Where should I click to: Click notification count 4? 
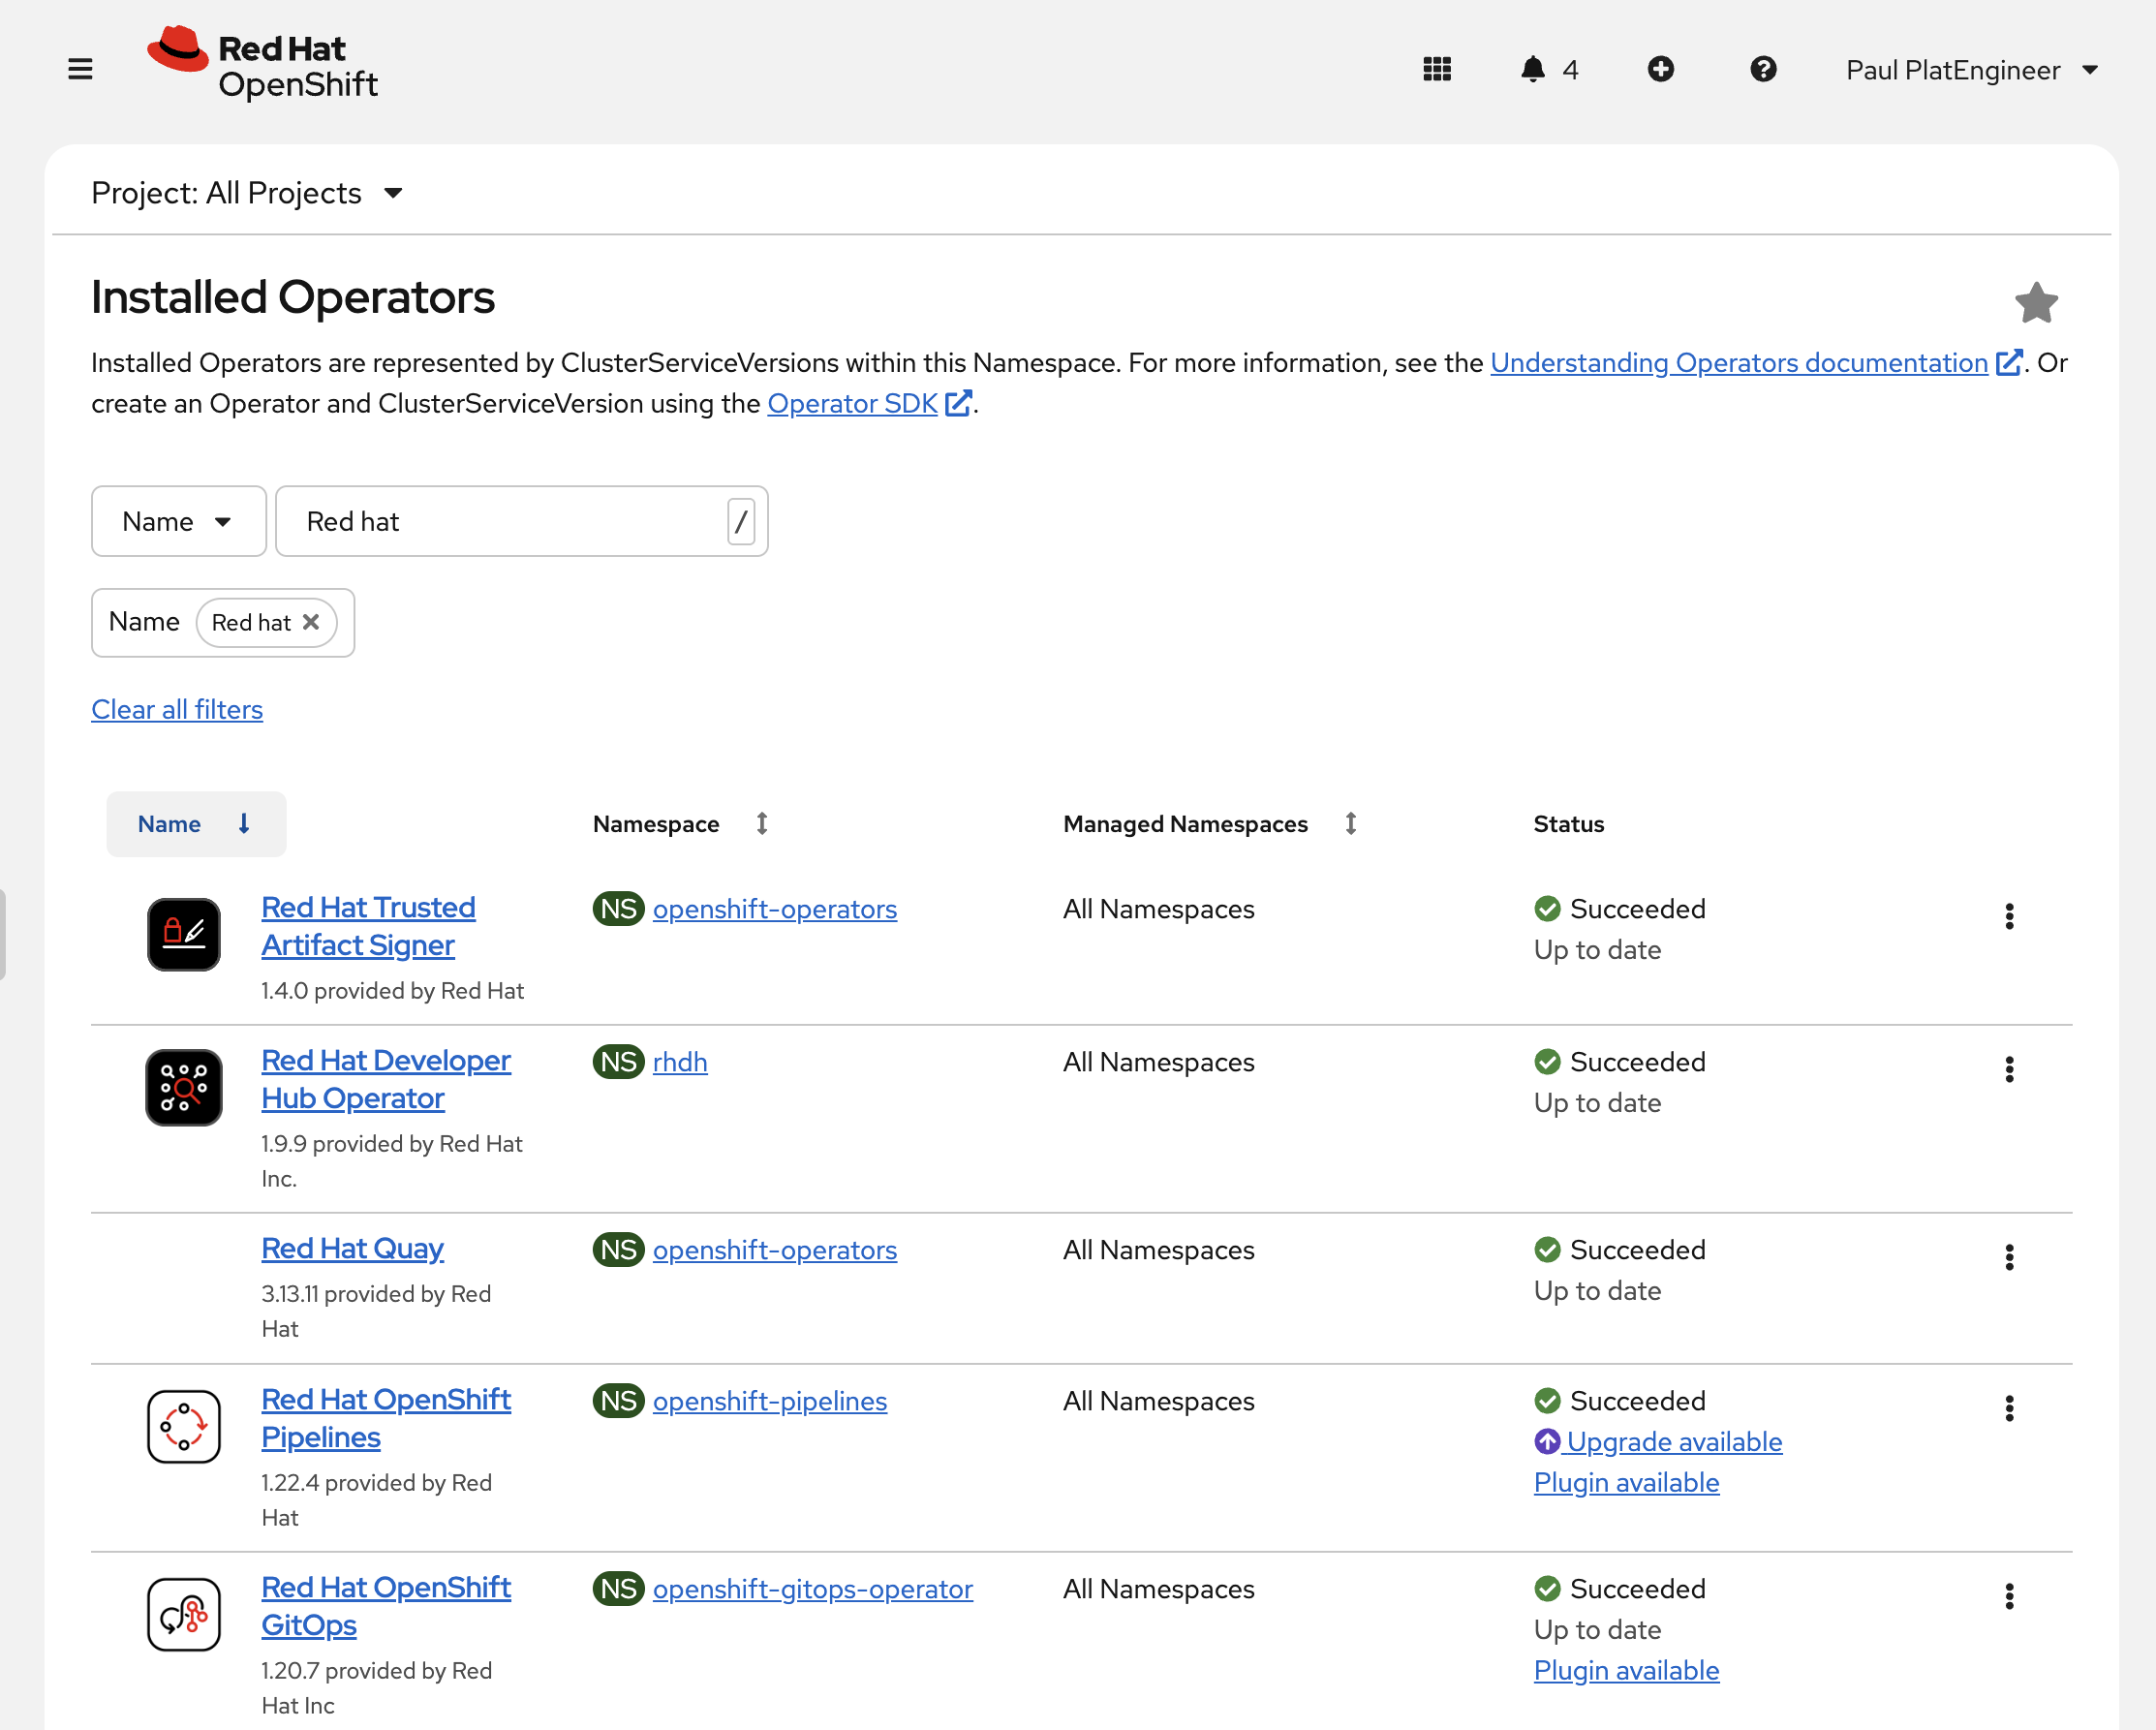pos(1570,70)
